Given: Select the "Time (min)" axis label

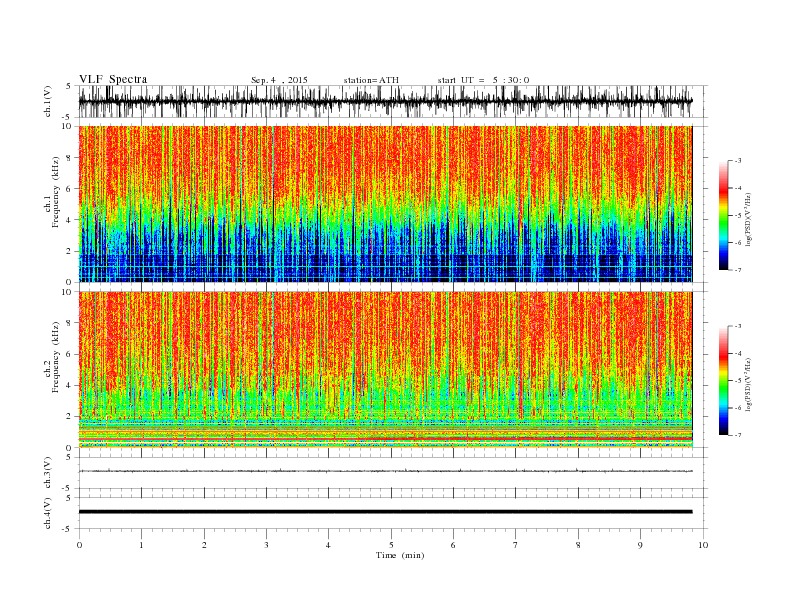Looking at the screenshot, I should point(400,555).
